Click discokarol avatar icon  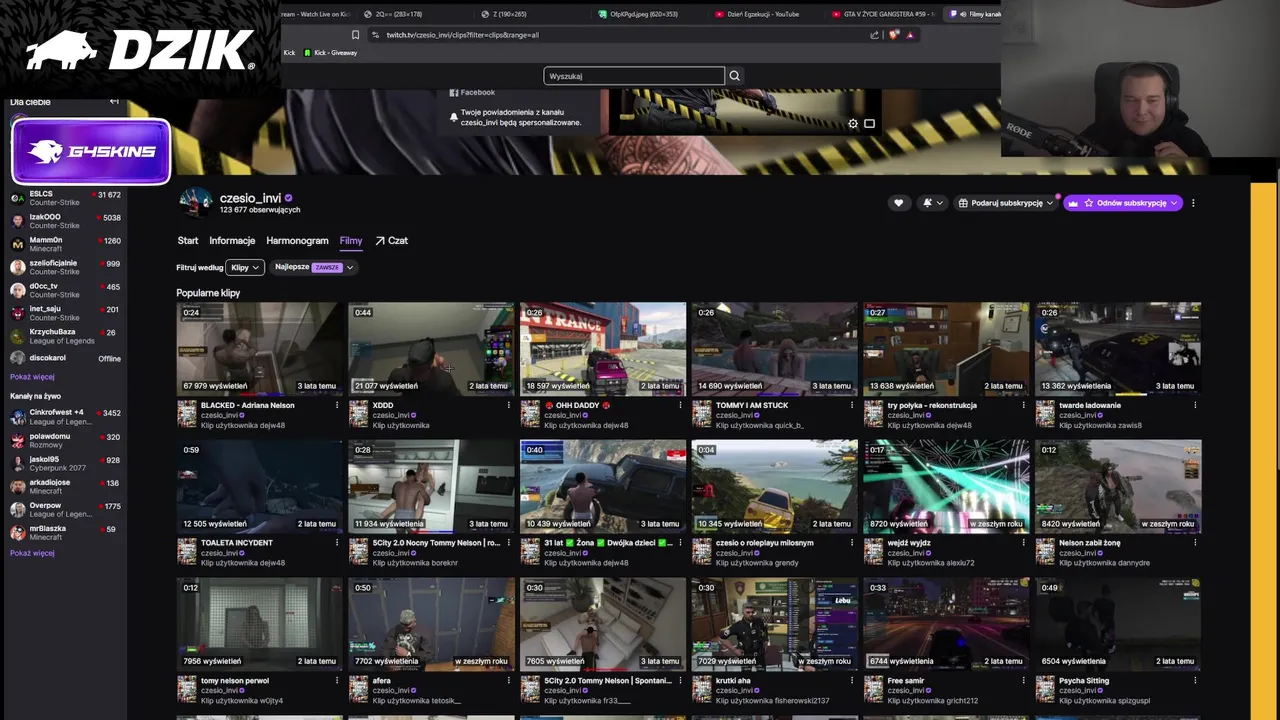17,358
